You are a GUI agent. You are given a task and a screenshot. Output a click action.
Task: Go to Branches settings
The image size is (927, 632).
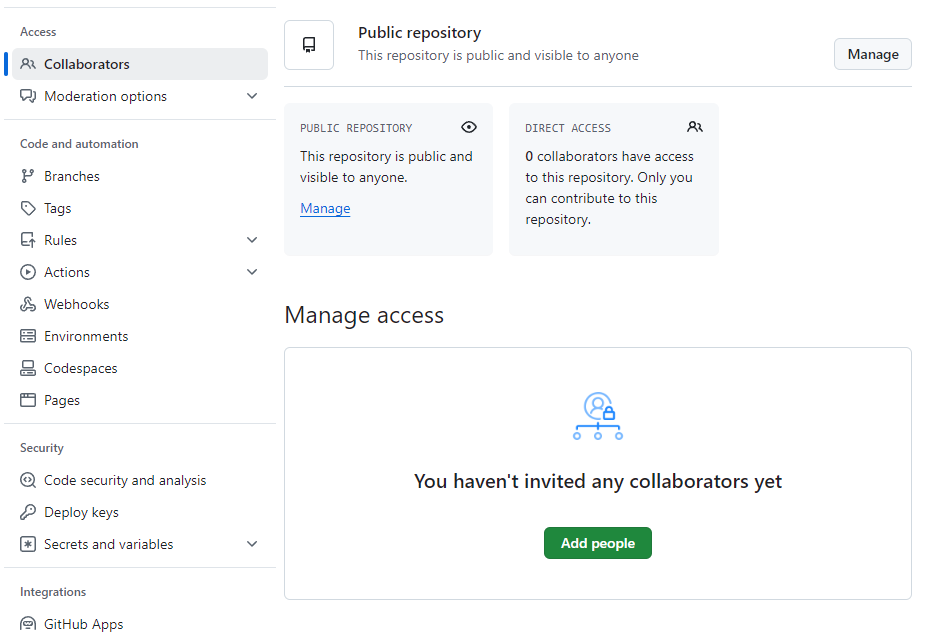click(140, 176)
